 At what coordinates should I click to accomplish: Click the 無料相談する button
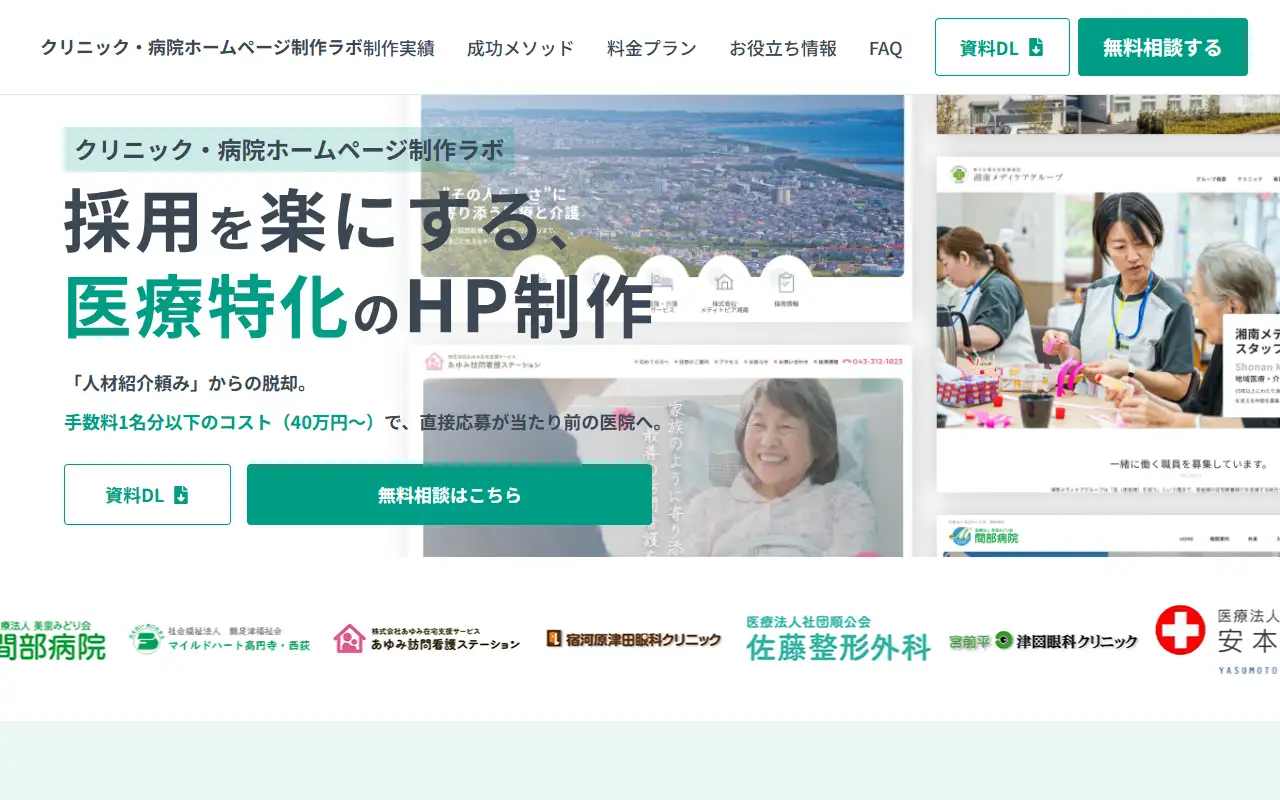pos(1162,47)
